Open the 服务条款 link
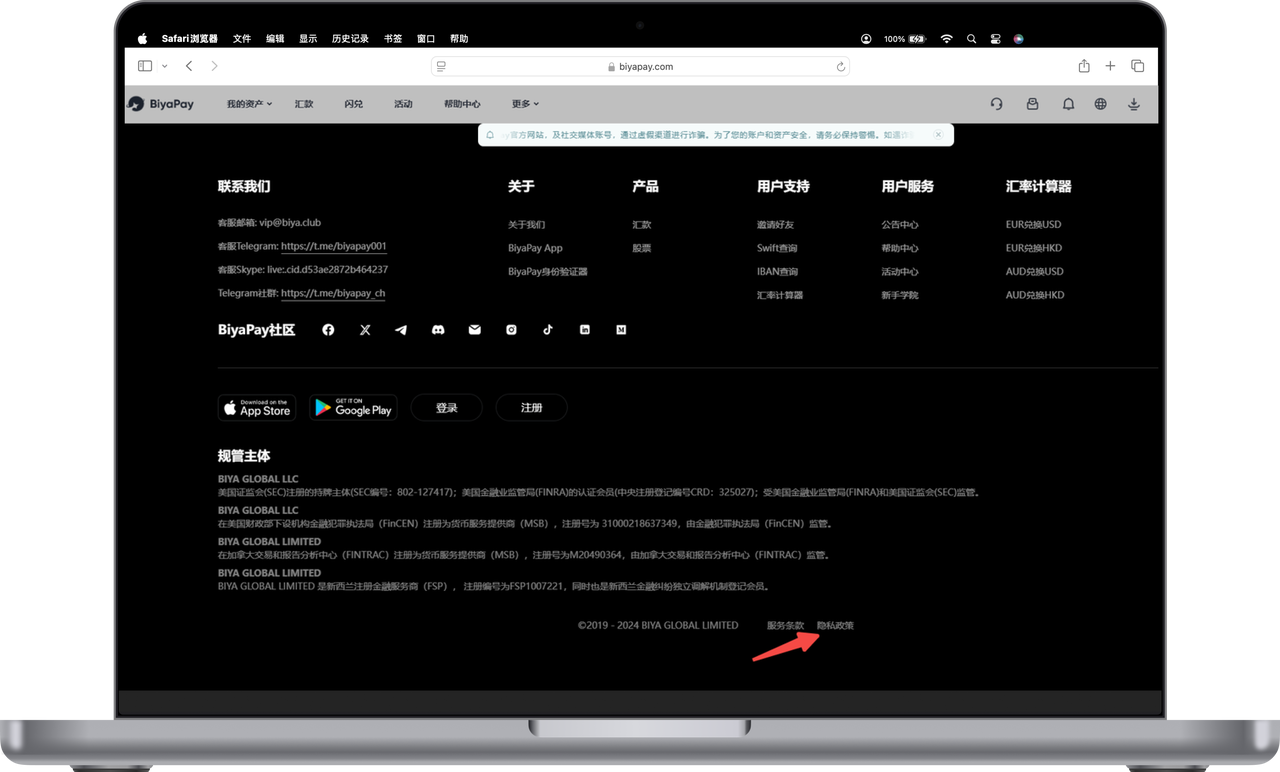The width and height of the screenshot is (1280, 772). tap(785, 625)
